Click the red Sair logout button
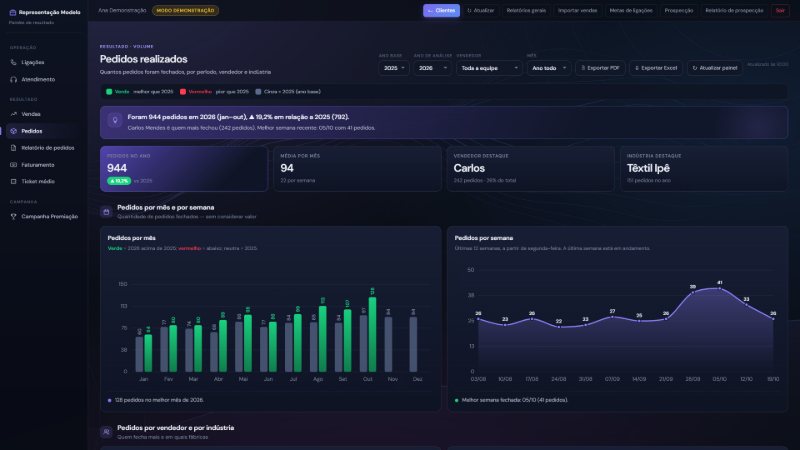The width and height of the screenshot is (800, 450). click(x=780, y=11)
